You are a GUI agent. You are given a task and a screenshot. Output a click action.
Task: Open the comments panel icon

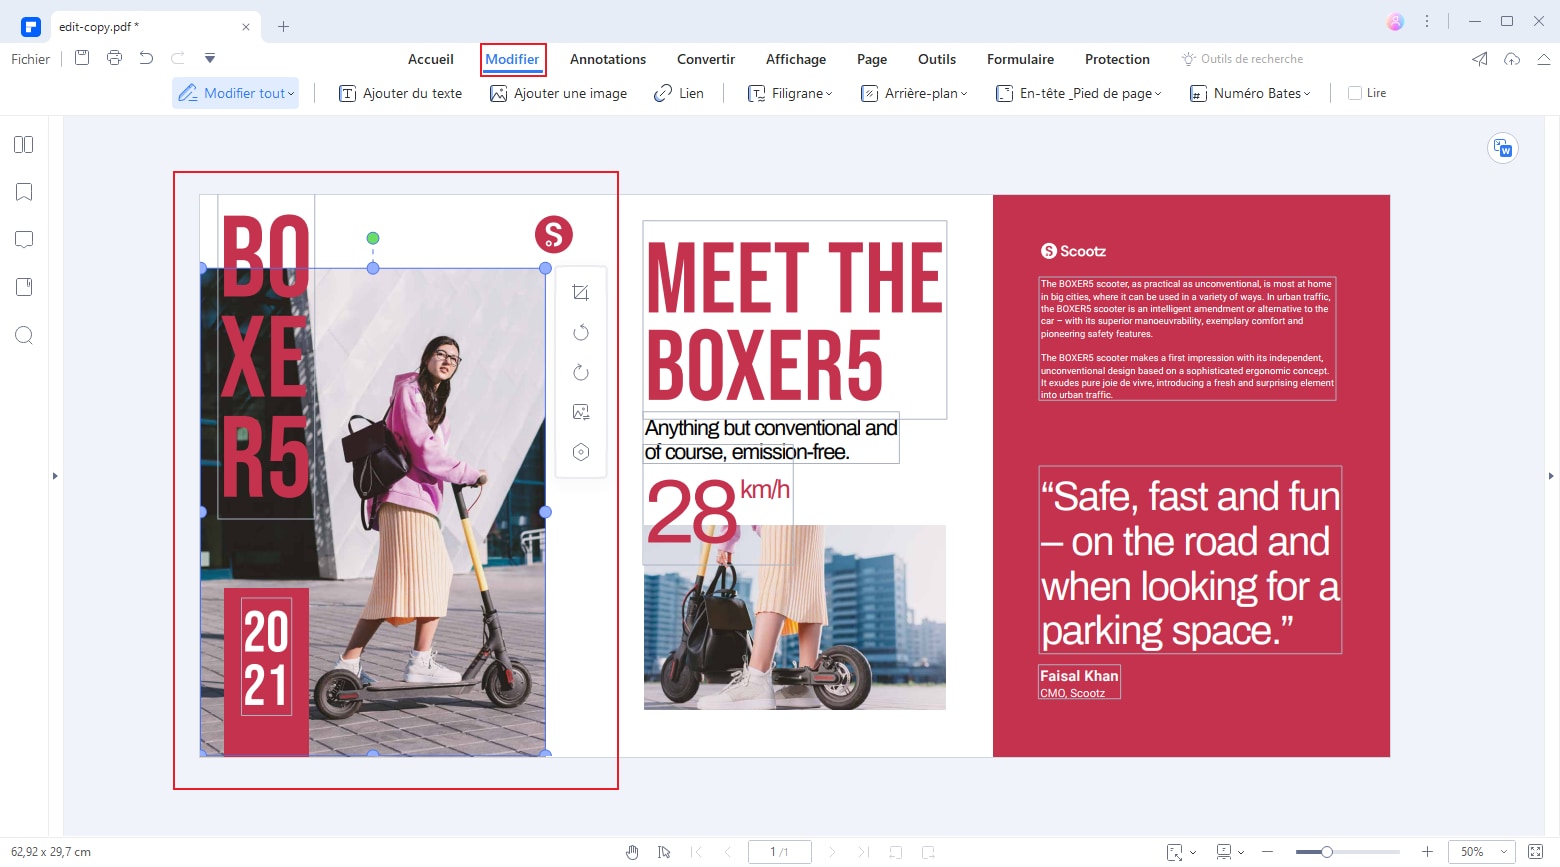pos(24,240)
